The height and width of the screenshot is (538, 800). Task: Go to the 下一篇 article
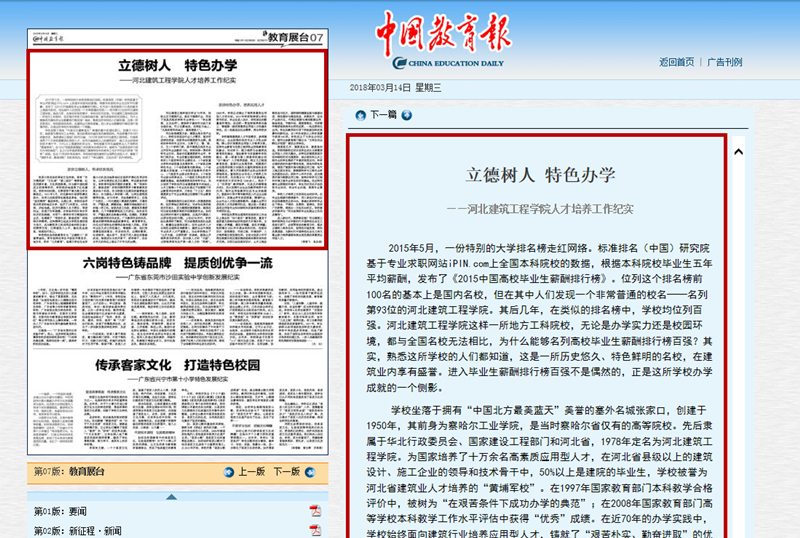383,115
